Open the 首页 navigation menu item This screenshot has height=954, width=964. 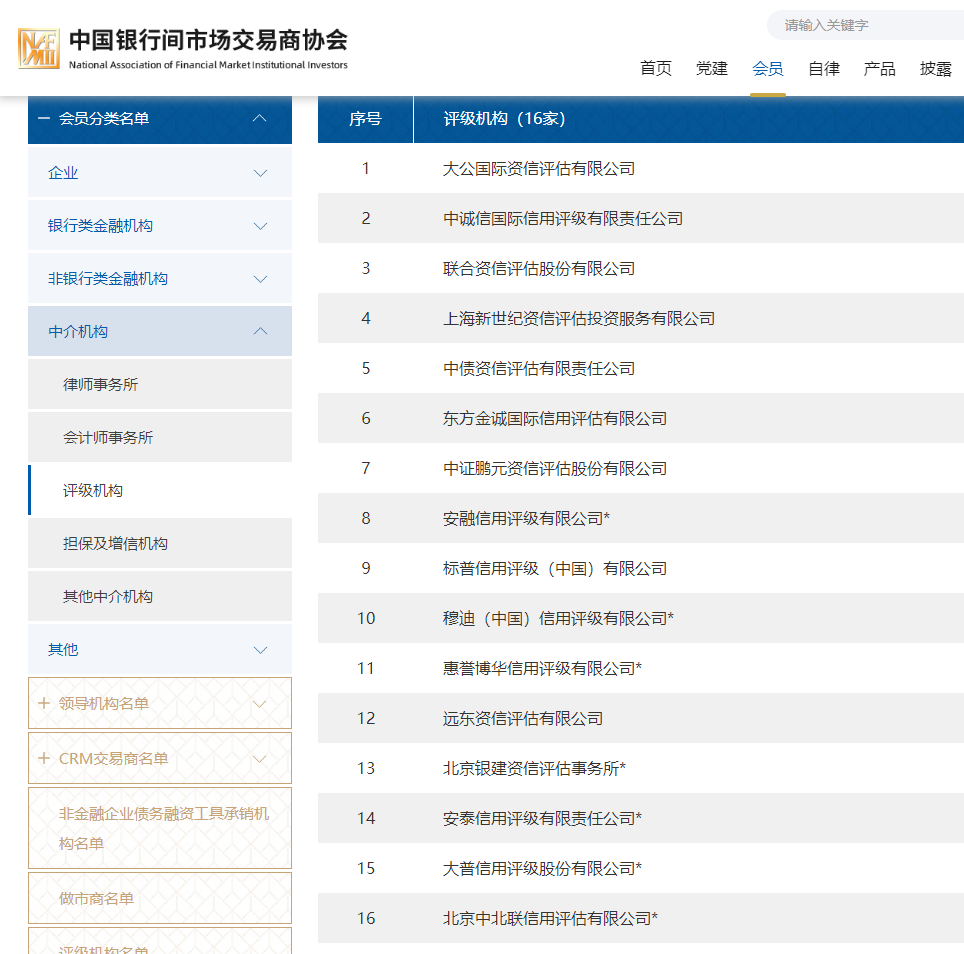point(655,68)
